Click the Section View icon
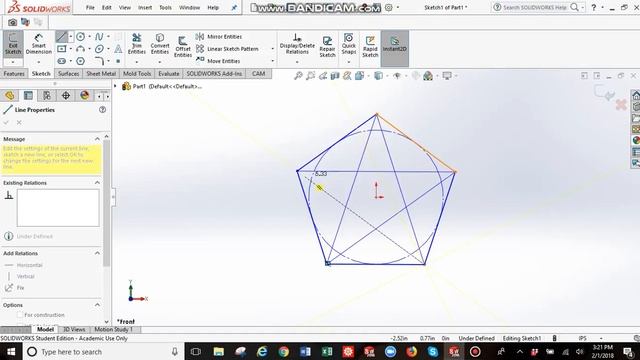Screen dimensions: 640x360 (x=335, y=76)
